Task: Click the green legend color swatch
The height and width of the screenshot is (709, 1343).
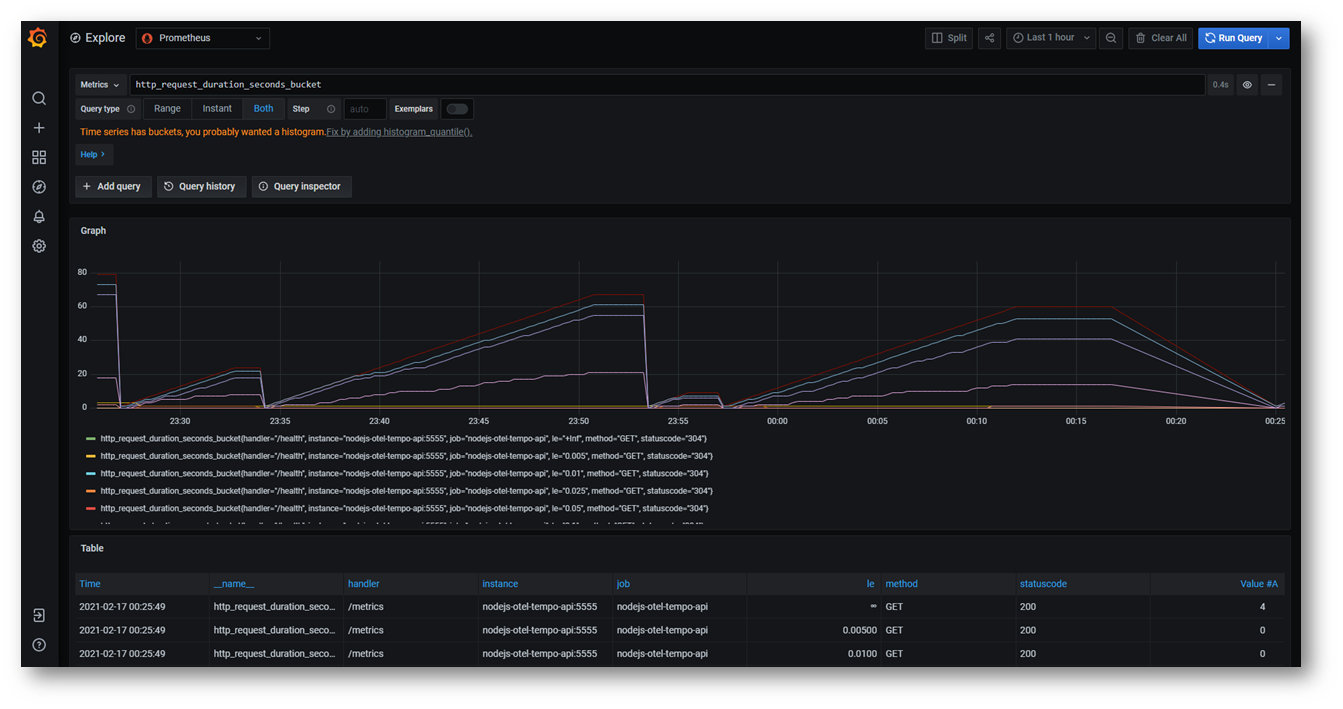Action: 91,439
